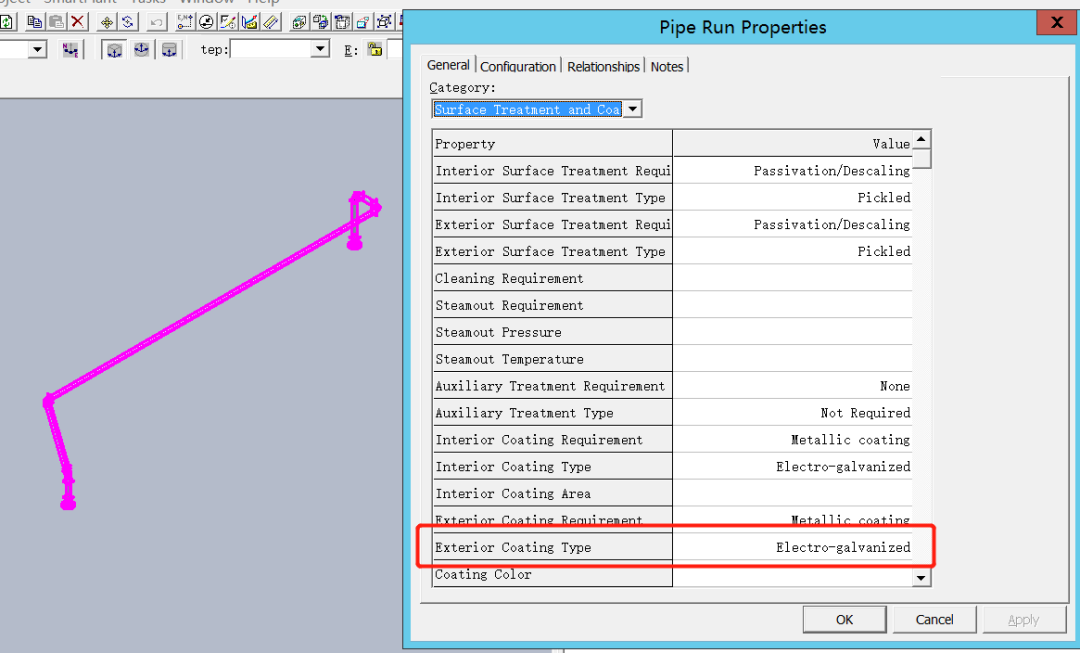Switch to the General tab

click(448, 65)
